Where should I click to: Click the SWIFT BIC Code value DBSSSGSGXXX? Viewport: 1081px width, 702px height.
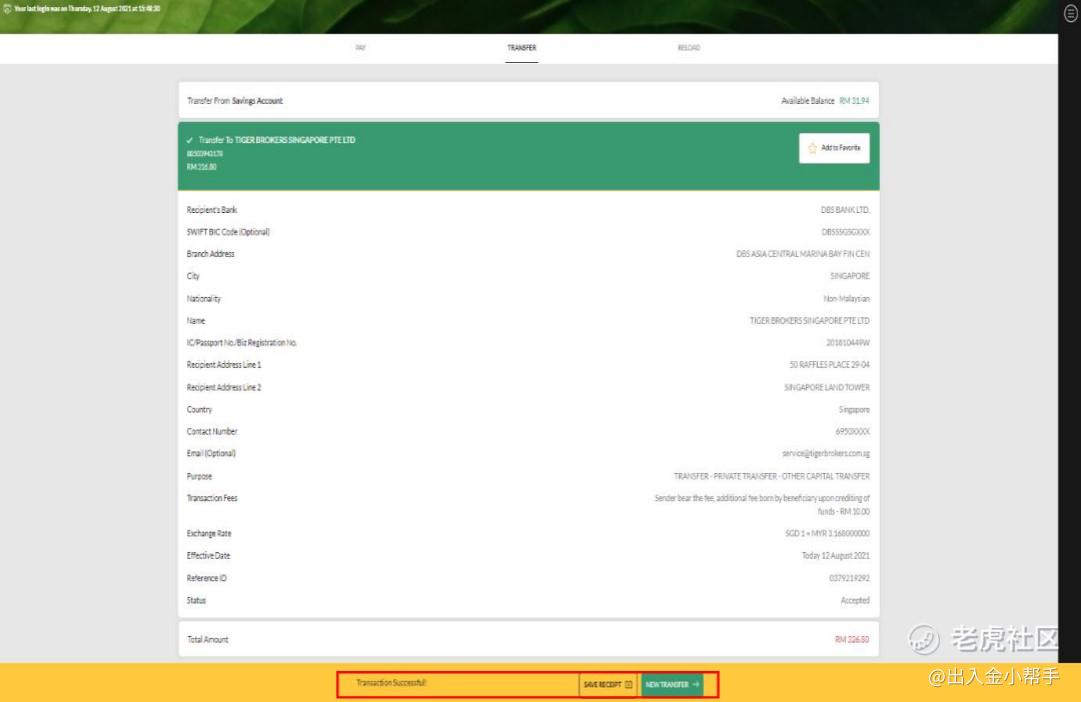(846, 232)
